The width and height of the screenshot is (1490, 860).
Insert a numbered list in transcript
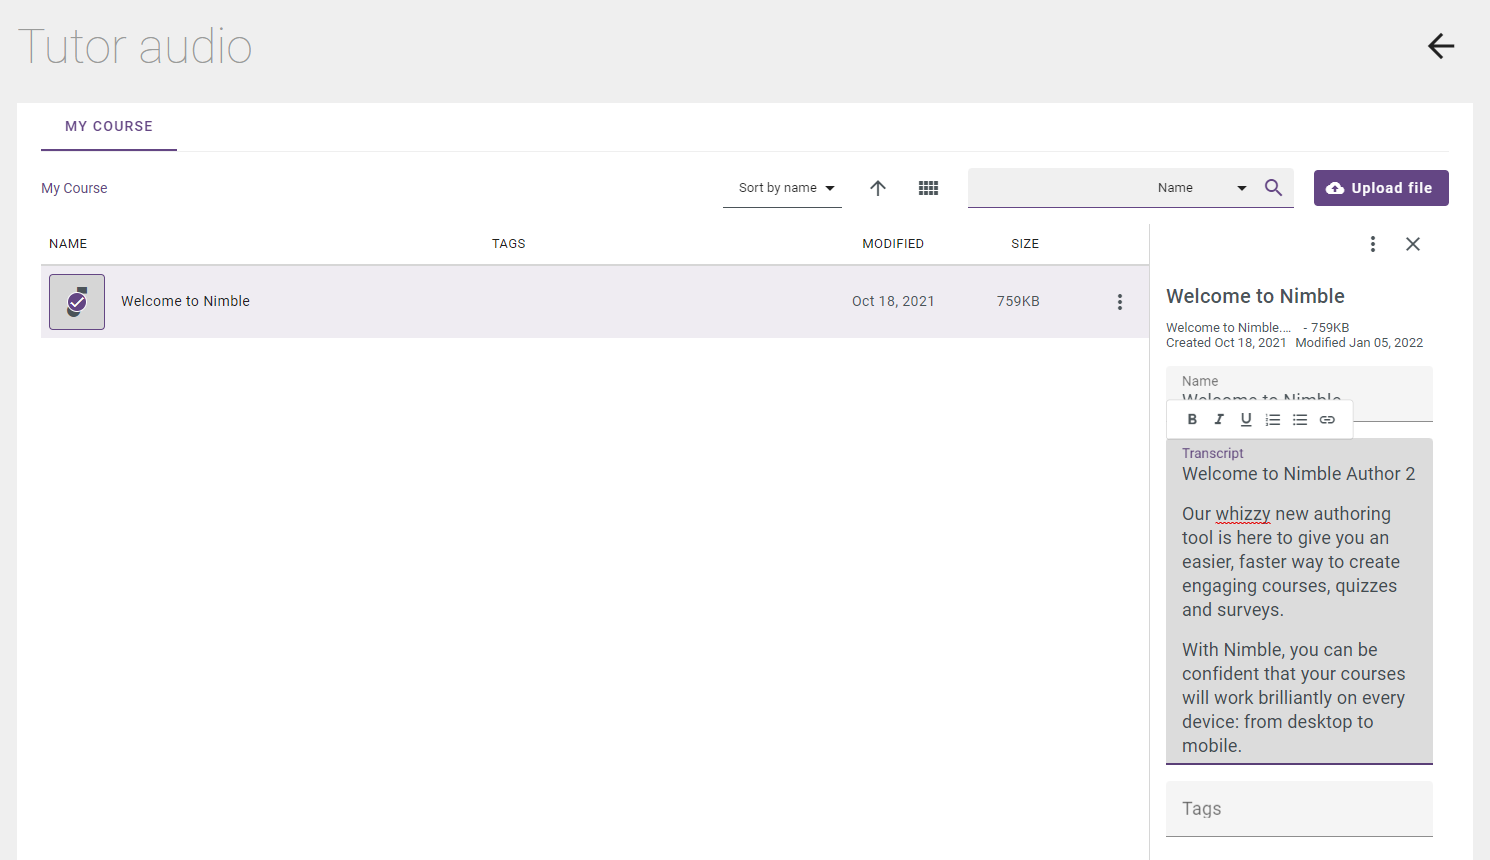coord(1273,420)
